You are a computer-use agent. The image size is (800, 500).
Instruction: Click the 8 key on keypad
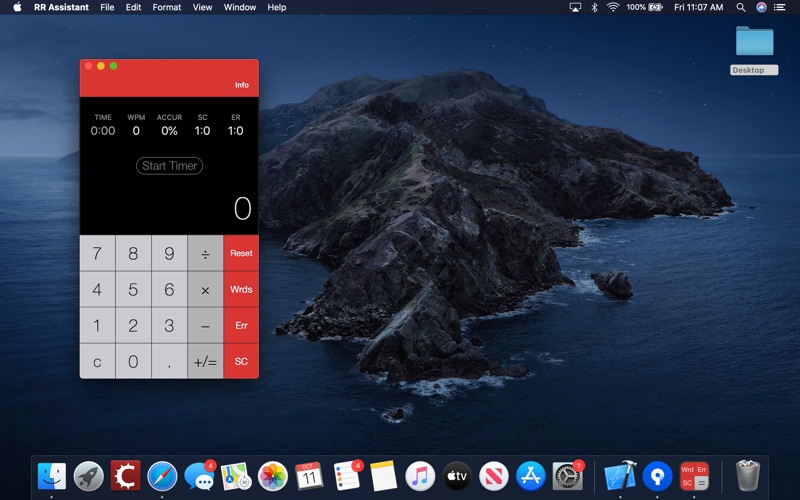pos(133,253)
